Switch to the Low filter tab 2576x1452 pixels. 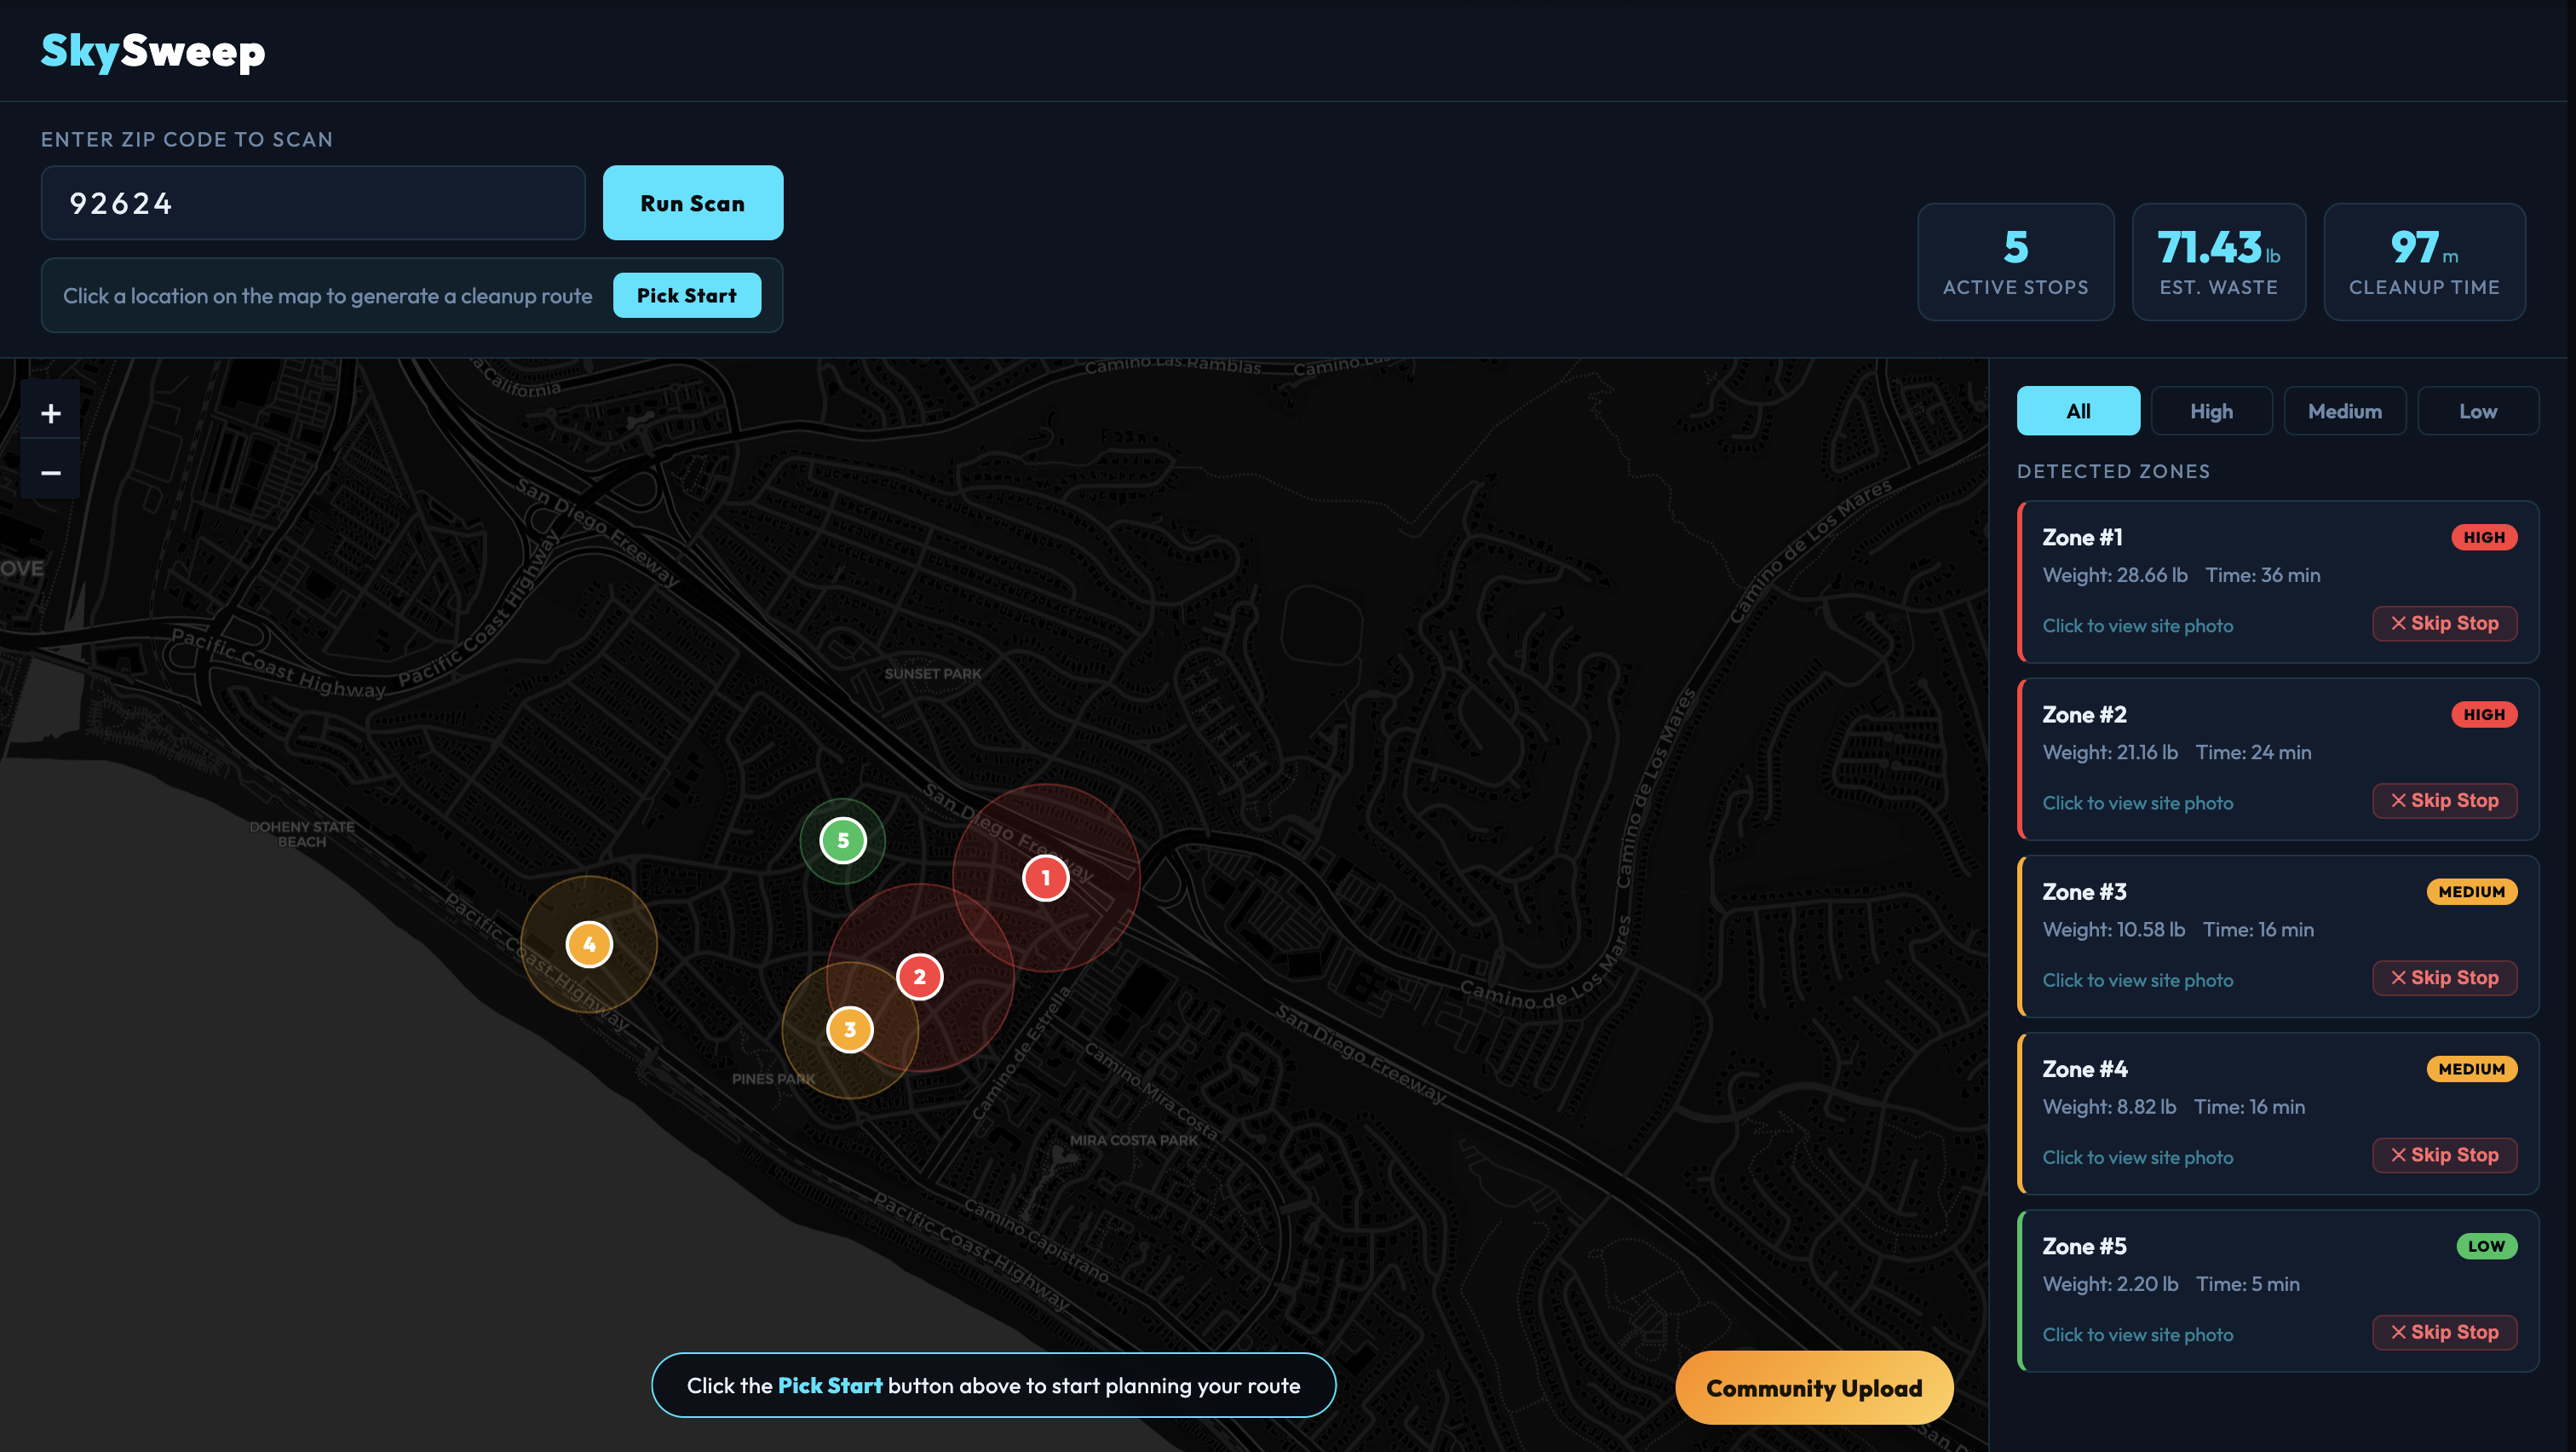click(2476, 411)
